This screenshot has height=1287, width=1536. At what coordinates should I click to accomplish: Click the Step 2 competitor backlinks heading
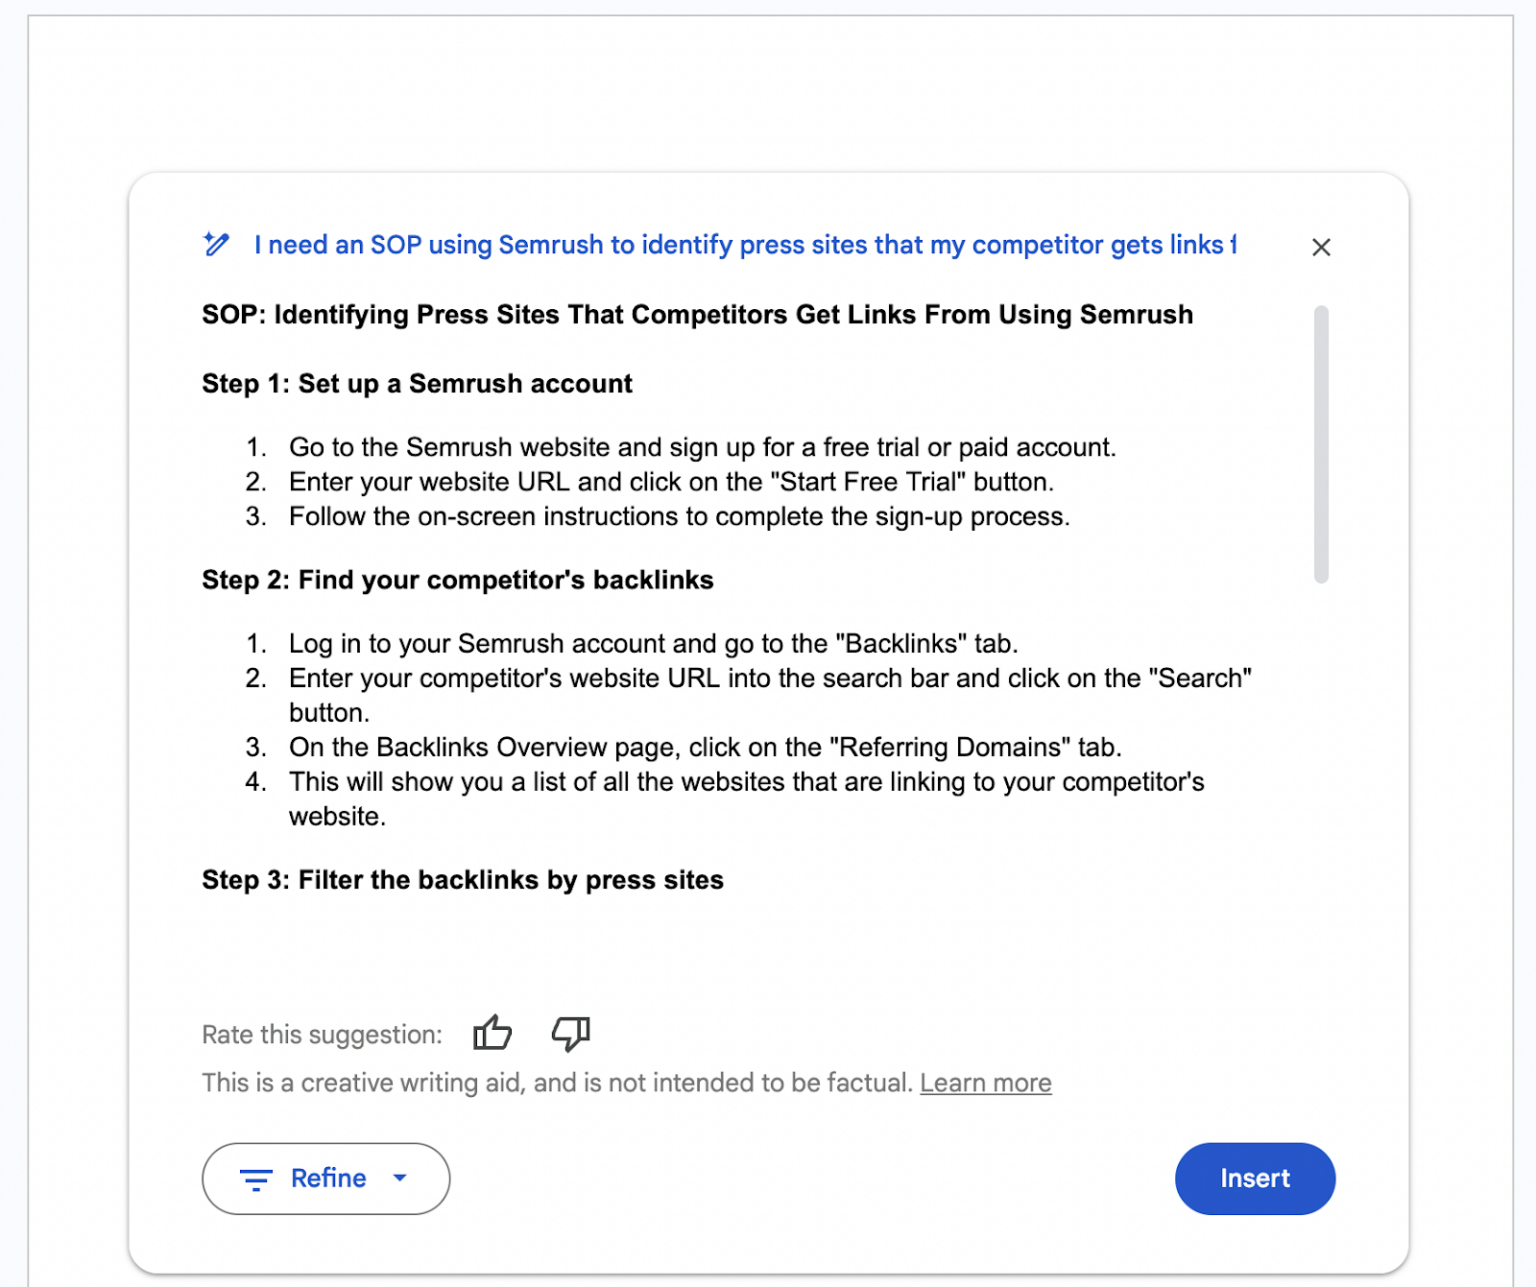point(457,579)
